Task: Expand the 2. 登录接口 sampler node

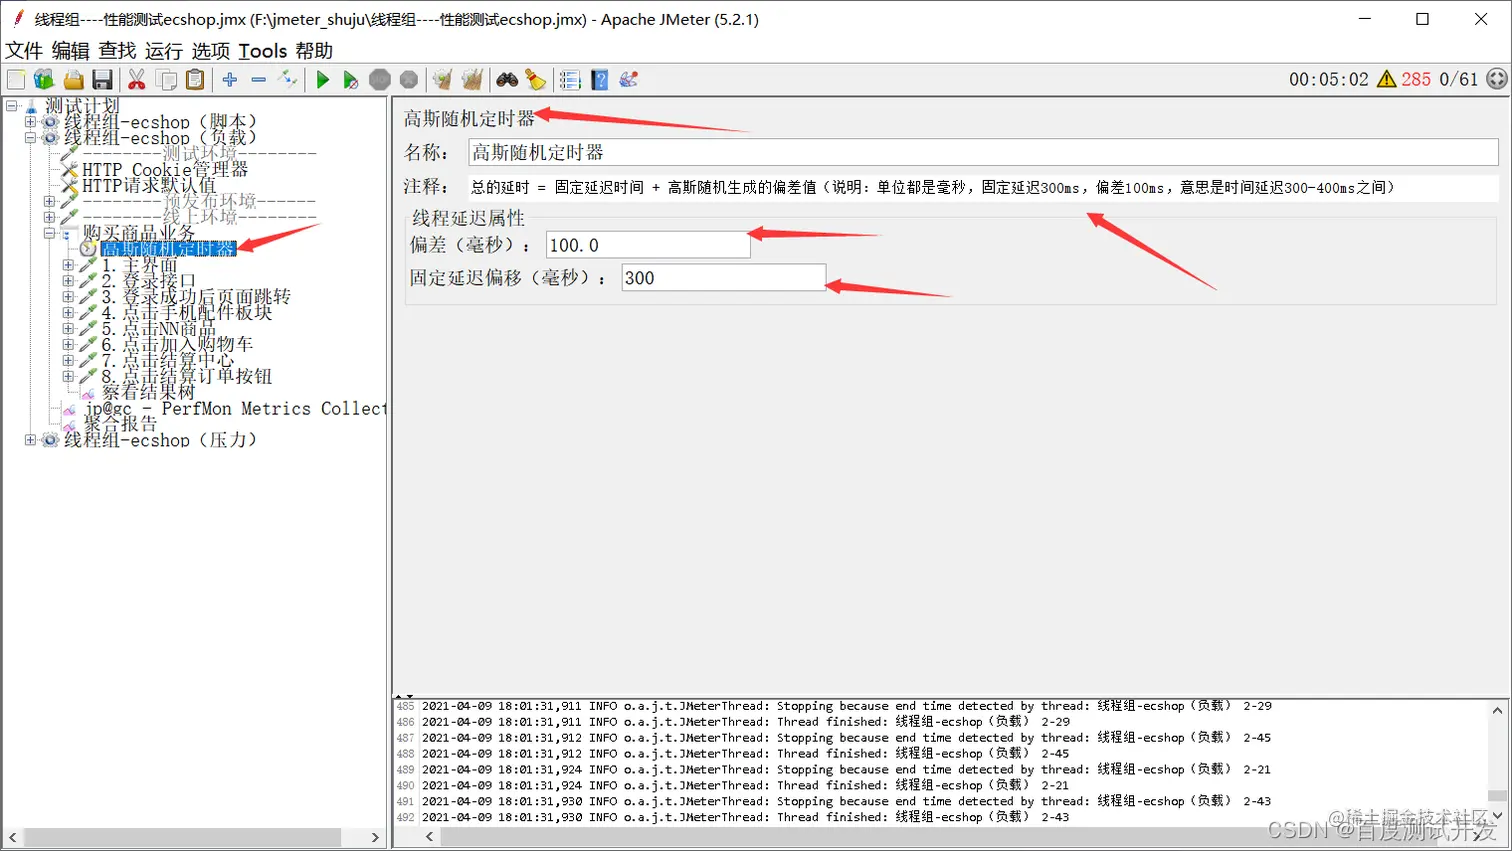Action: tap(68, 281)
